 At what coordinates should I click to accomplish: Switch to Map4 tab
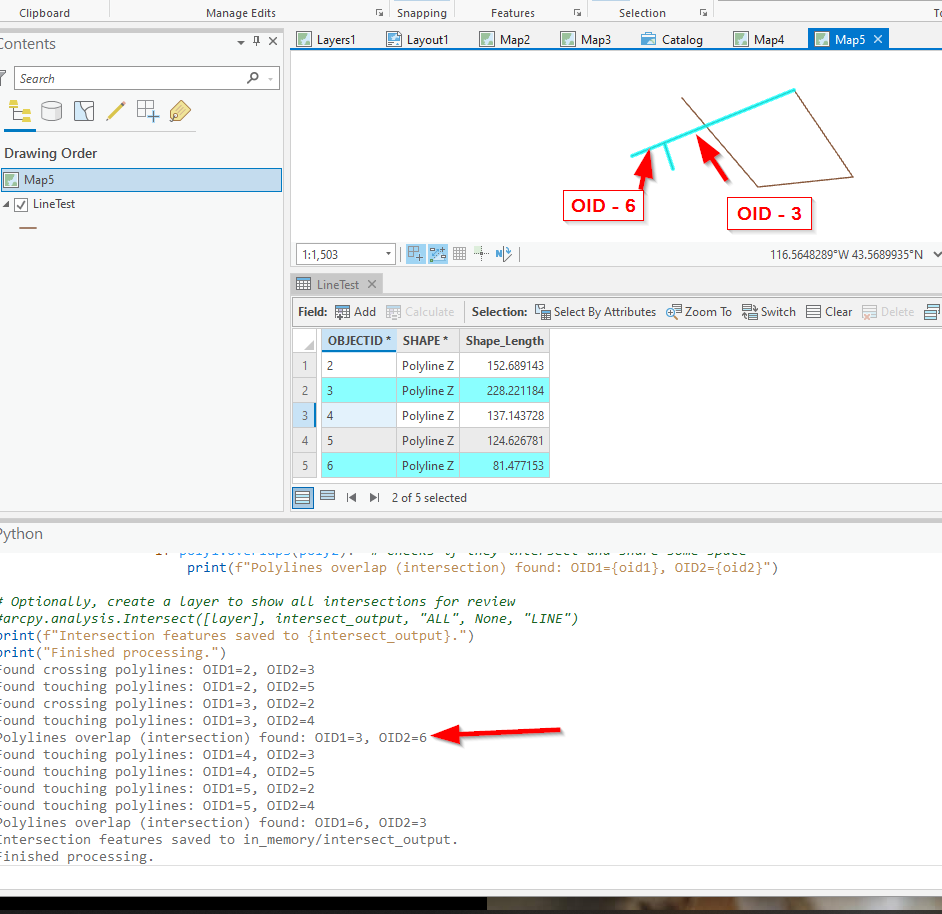click(759, 40)
